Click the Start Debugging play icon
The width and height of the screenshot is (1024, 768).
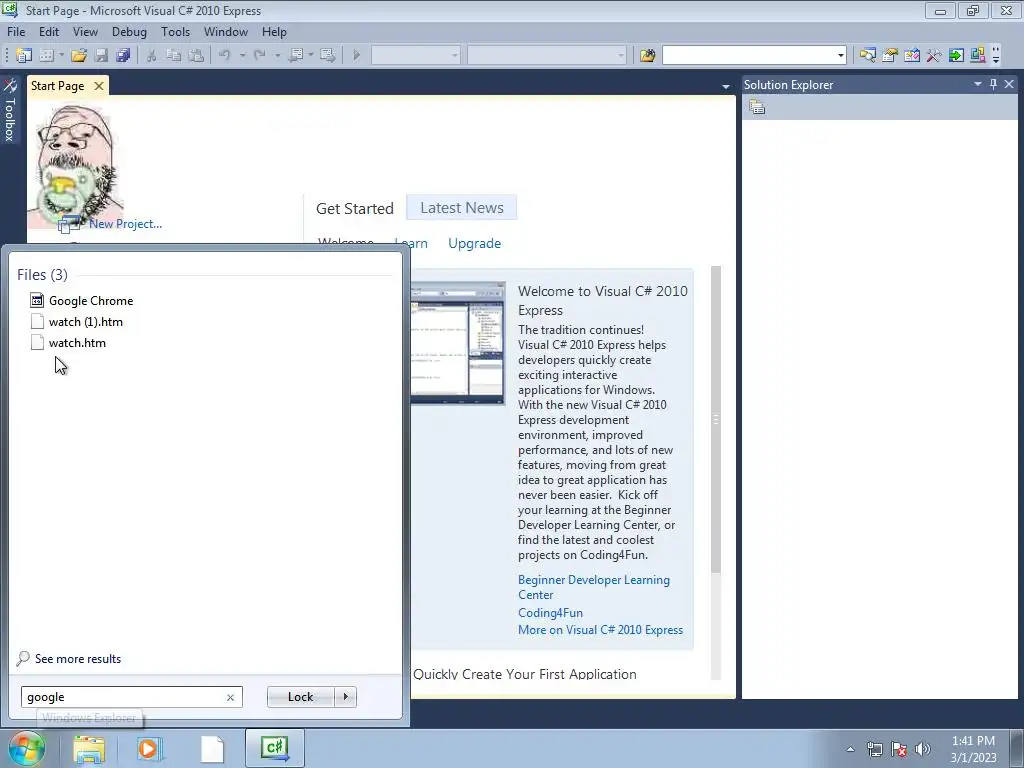click(x=356, y=56)
